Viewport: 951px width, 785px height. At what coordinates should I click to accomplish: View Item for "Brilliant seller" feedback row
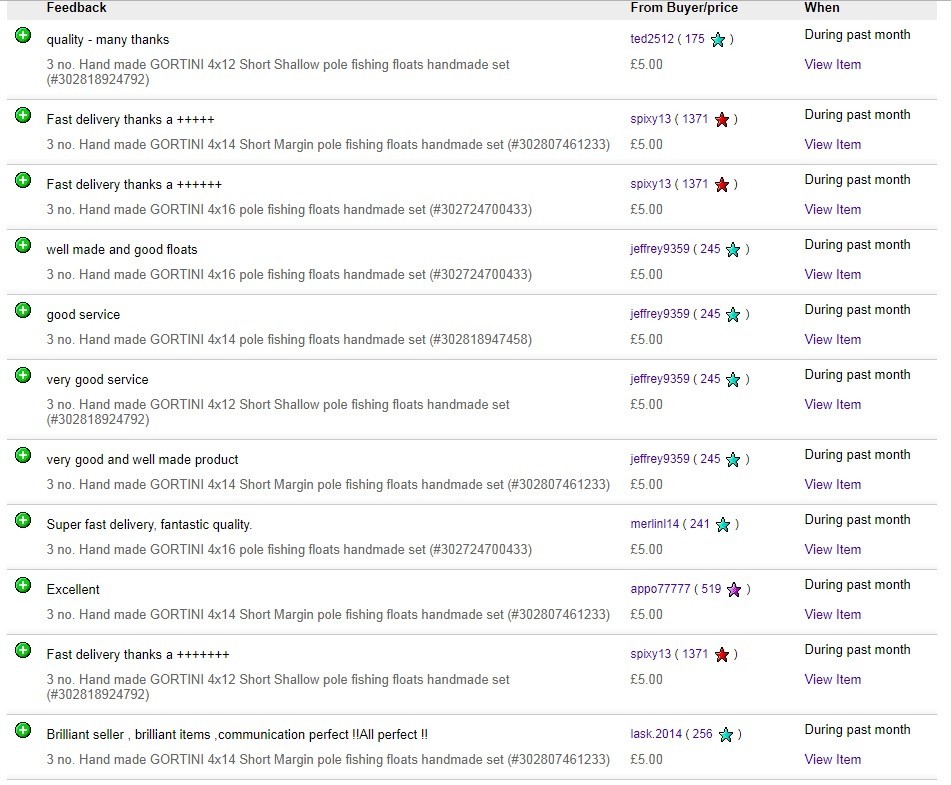832,760
